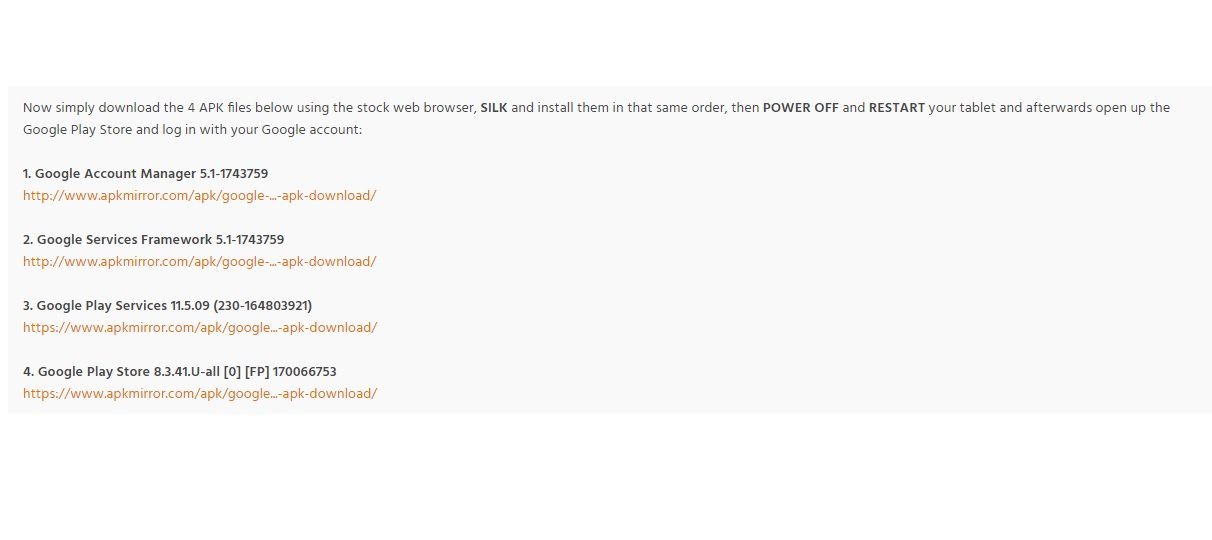Image resolution: width=1212 pixels, height=540 pixels.
Task: Open the link under Google Services Framework
Action: click(x=199, y=262)
